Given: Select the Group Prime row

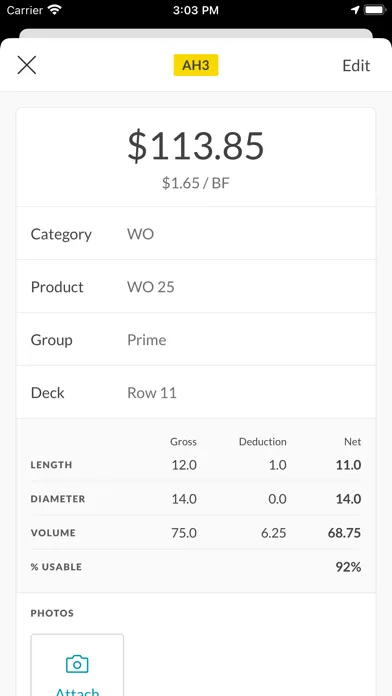Looking at the screenshot, I should coord(196,339).
